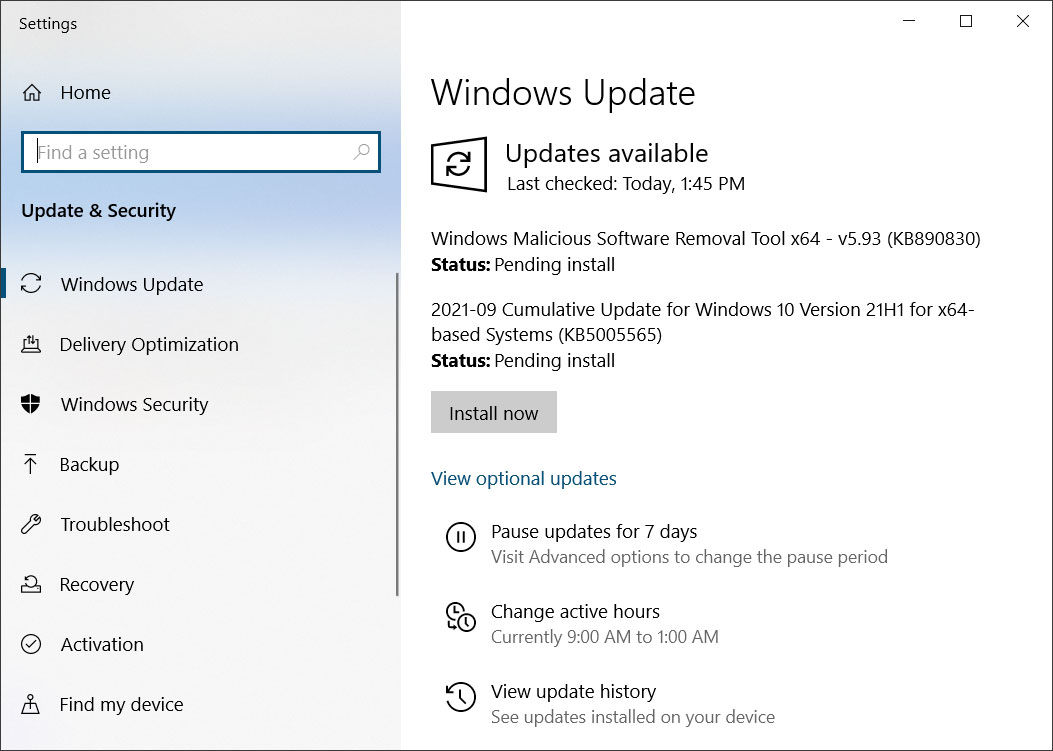
Task: Click the Windows Security shield icon
Action: coord(31,404)
